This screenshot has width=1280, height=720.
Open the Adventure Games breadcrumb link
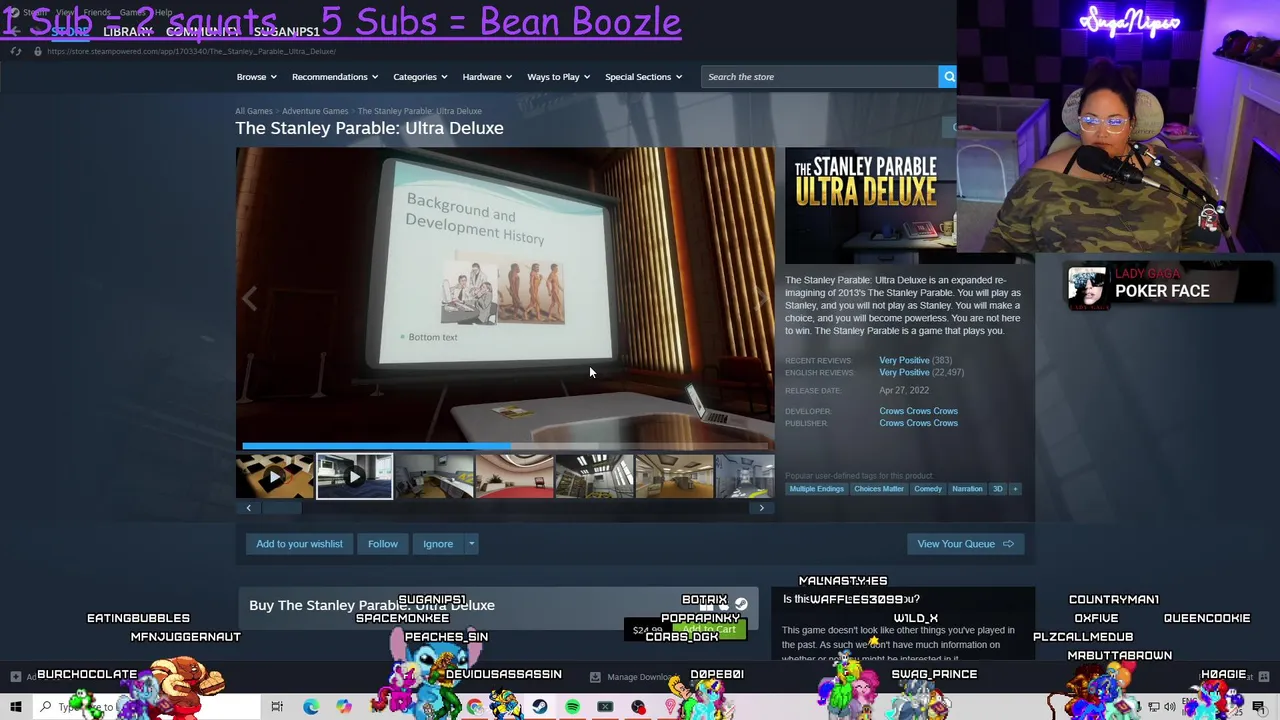pos(315,111)
